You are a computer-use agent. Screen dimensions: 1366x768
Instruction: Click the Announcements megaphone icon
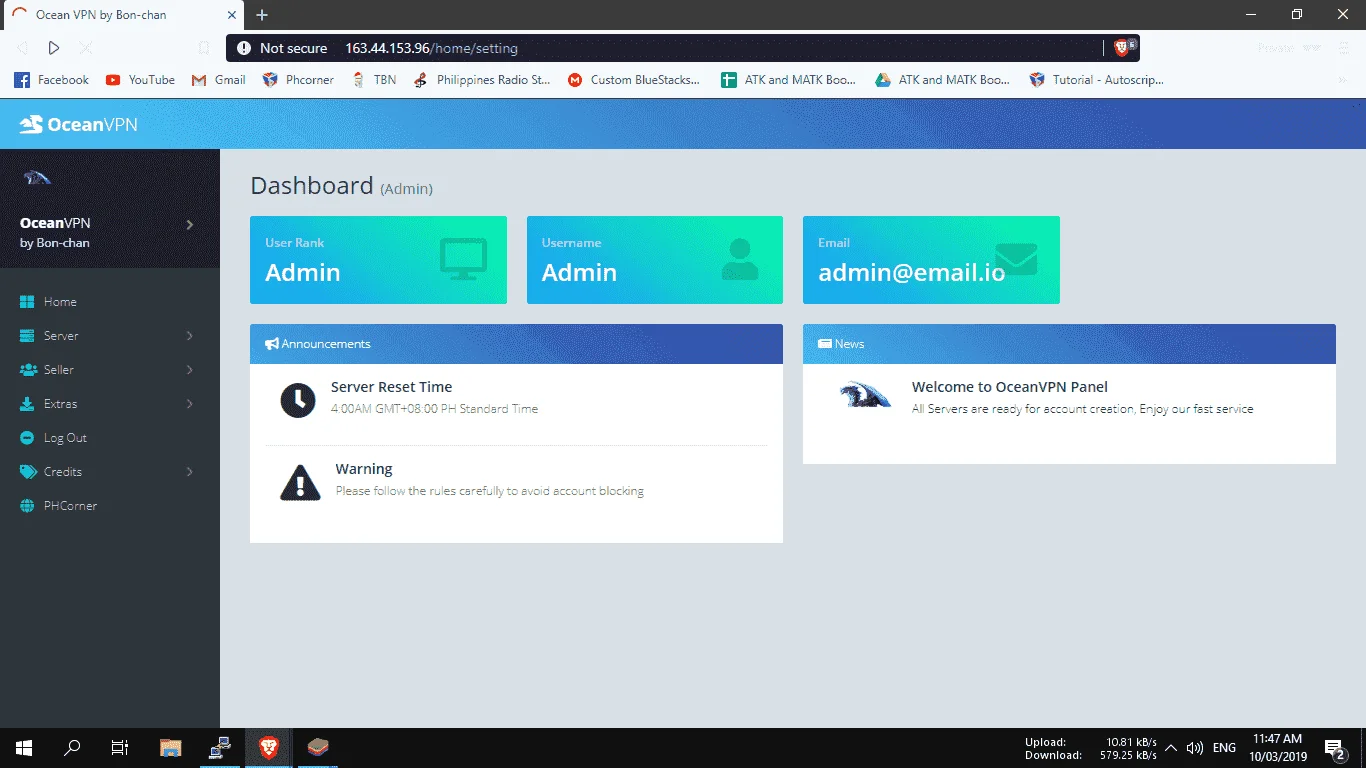pyautogui.click(x=272, y=344)
